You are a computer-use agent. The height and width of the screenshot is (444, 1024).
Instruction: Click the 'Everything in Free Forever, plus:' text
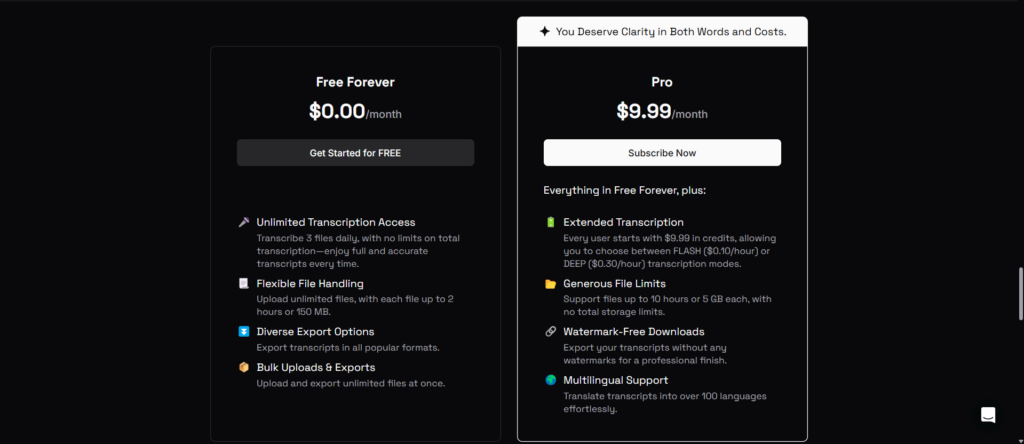click(x=625, y=191)
